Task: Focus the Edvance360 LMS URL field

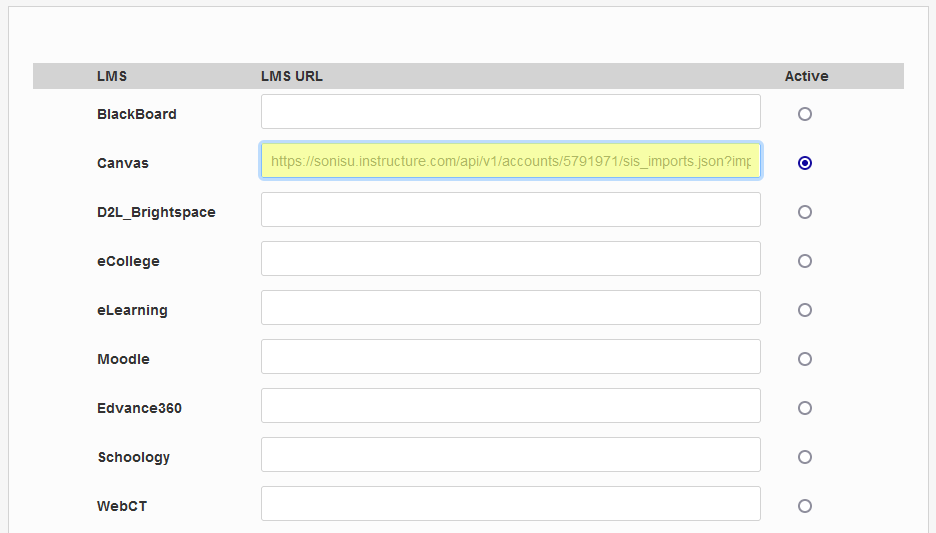Action: pyautogui.click(x=510, y=405)
